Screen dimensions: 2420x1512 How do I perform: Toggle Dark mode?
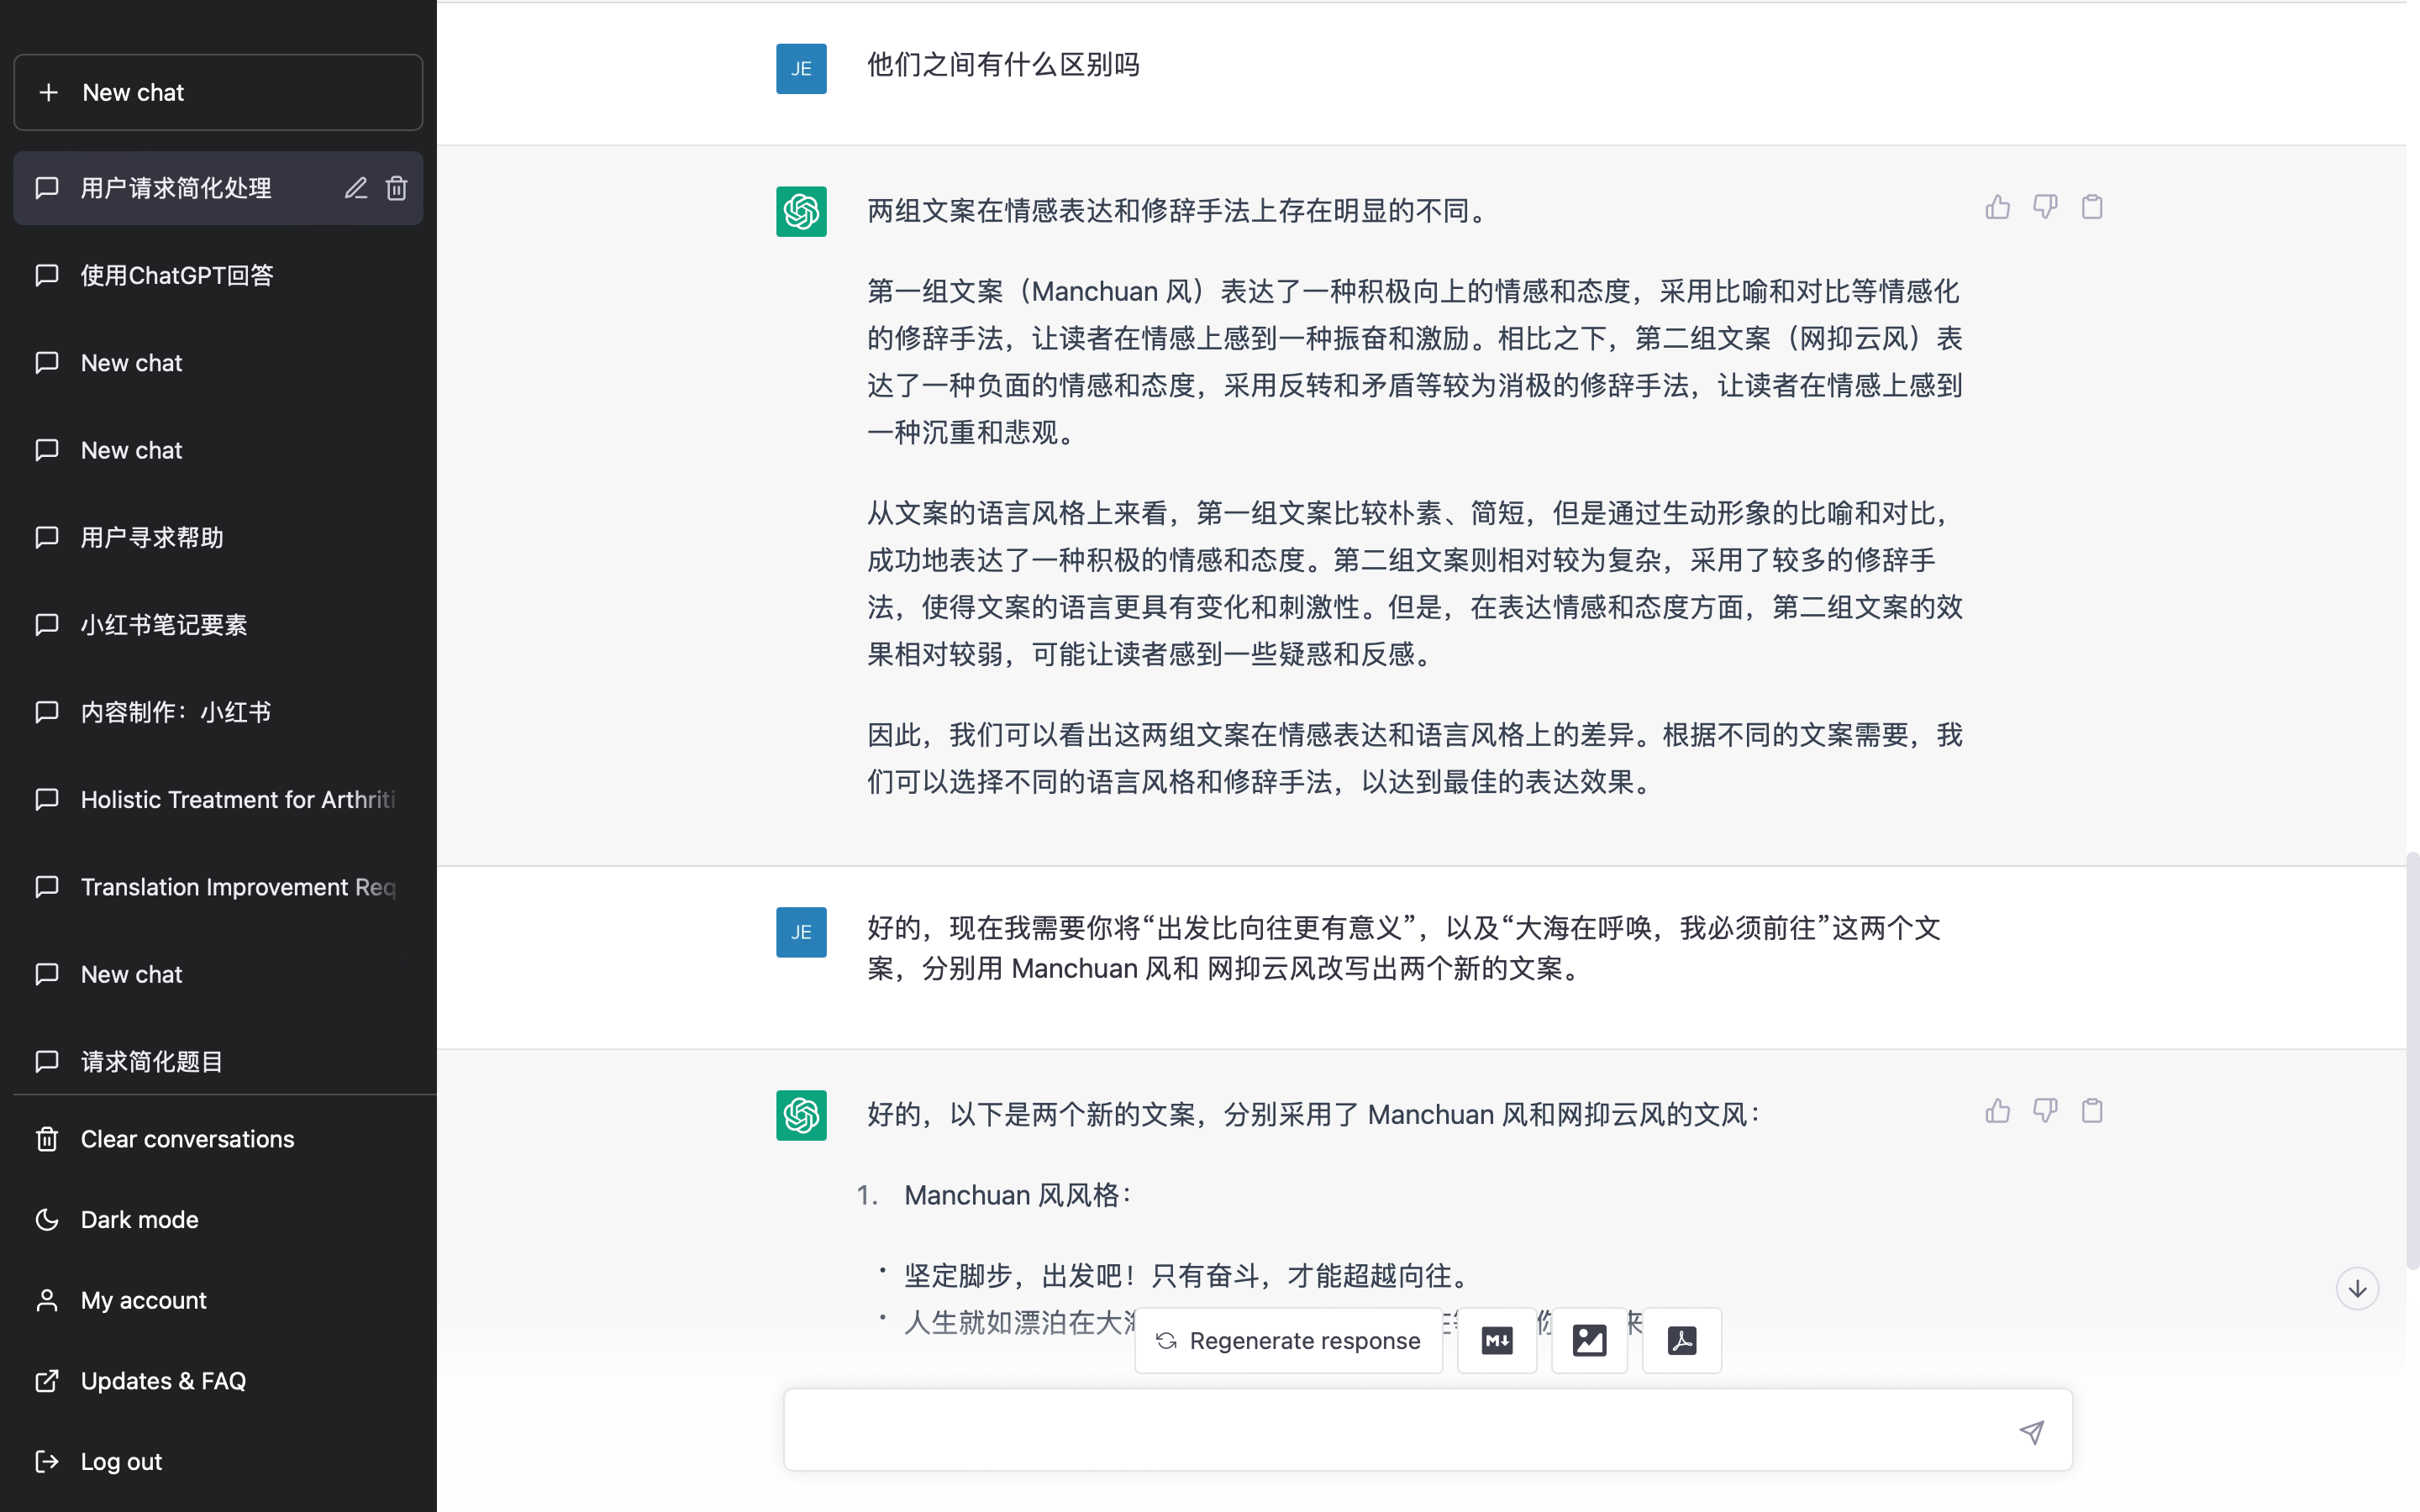(218, 1219)
